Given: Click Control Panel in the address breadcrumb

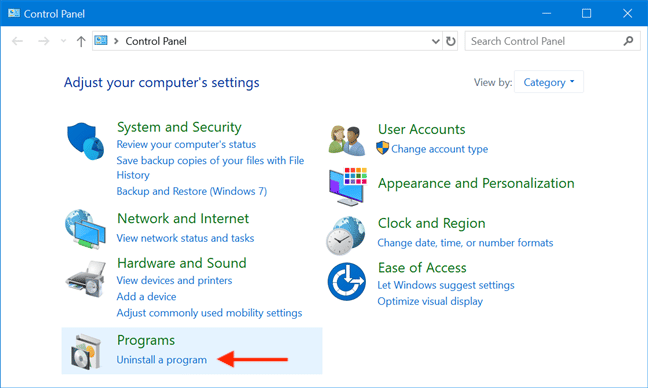Looking at the screenshot, I should 156,41.
